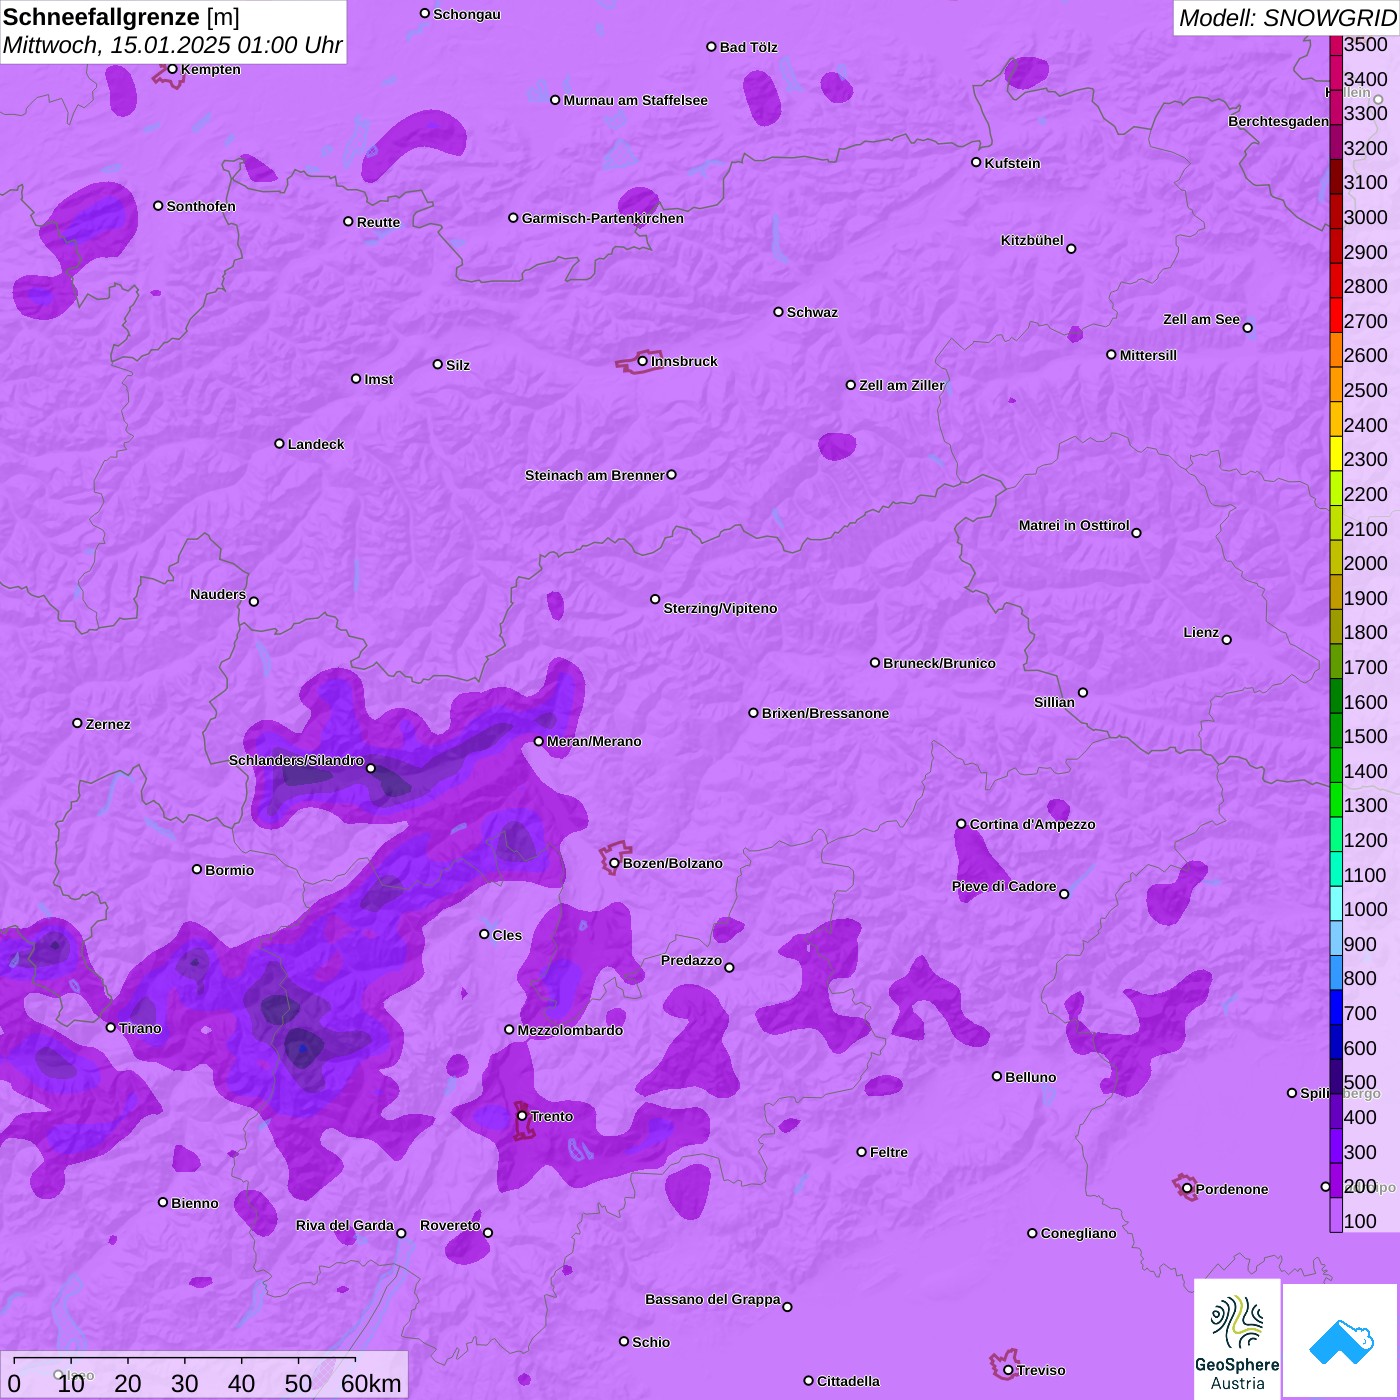1400x1400 pixels.
Task: Click the 'Bruneck/Brunico' label
Action: [x=939, y=663]
